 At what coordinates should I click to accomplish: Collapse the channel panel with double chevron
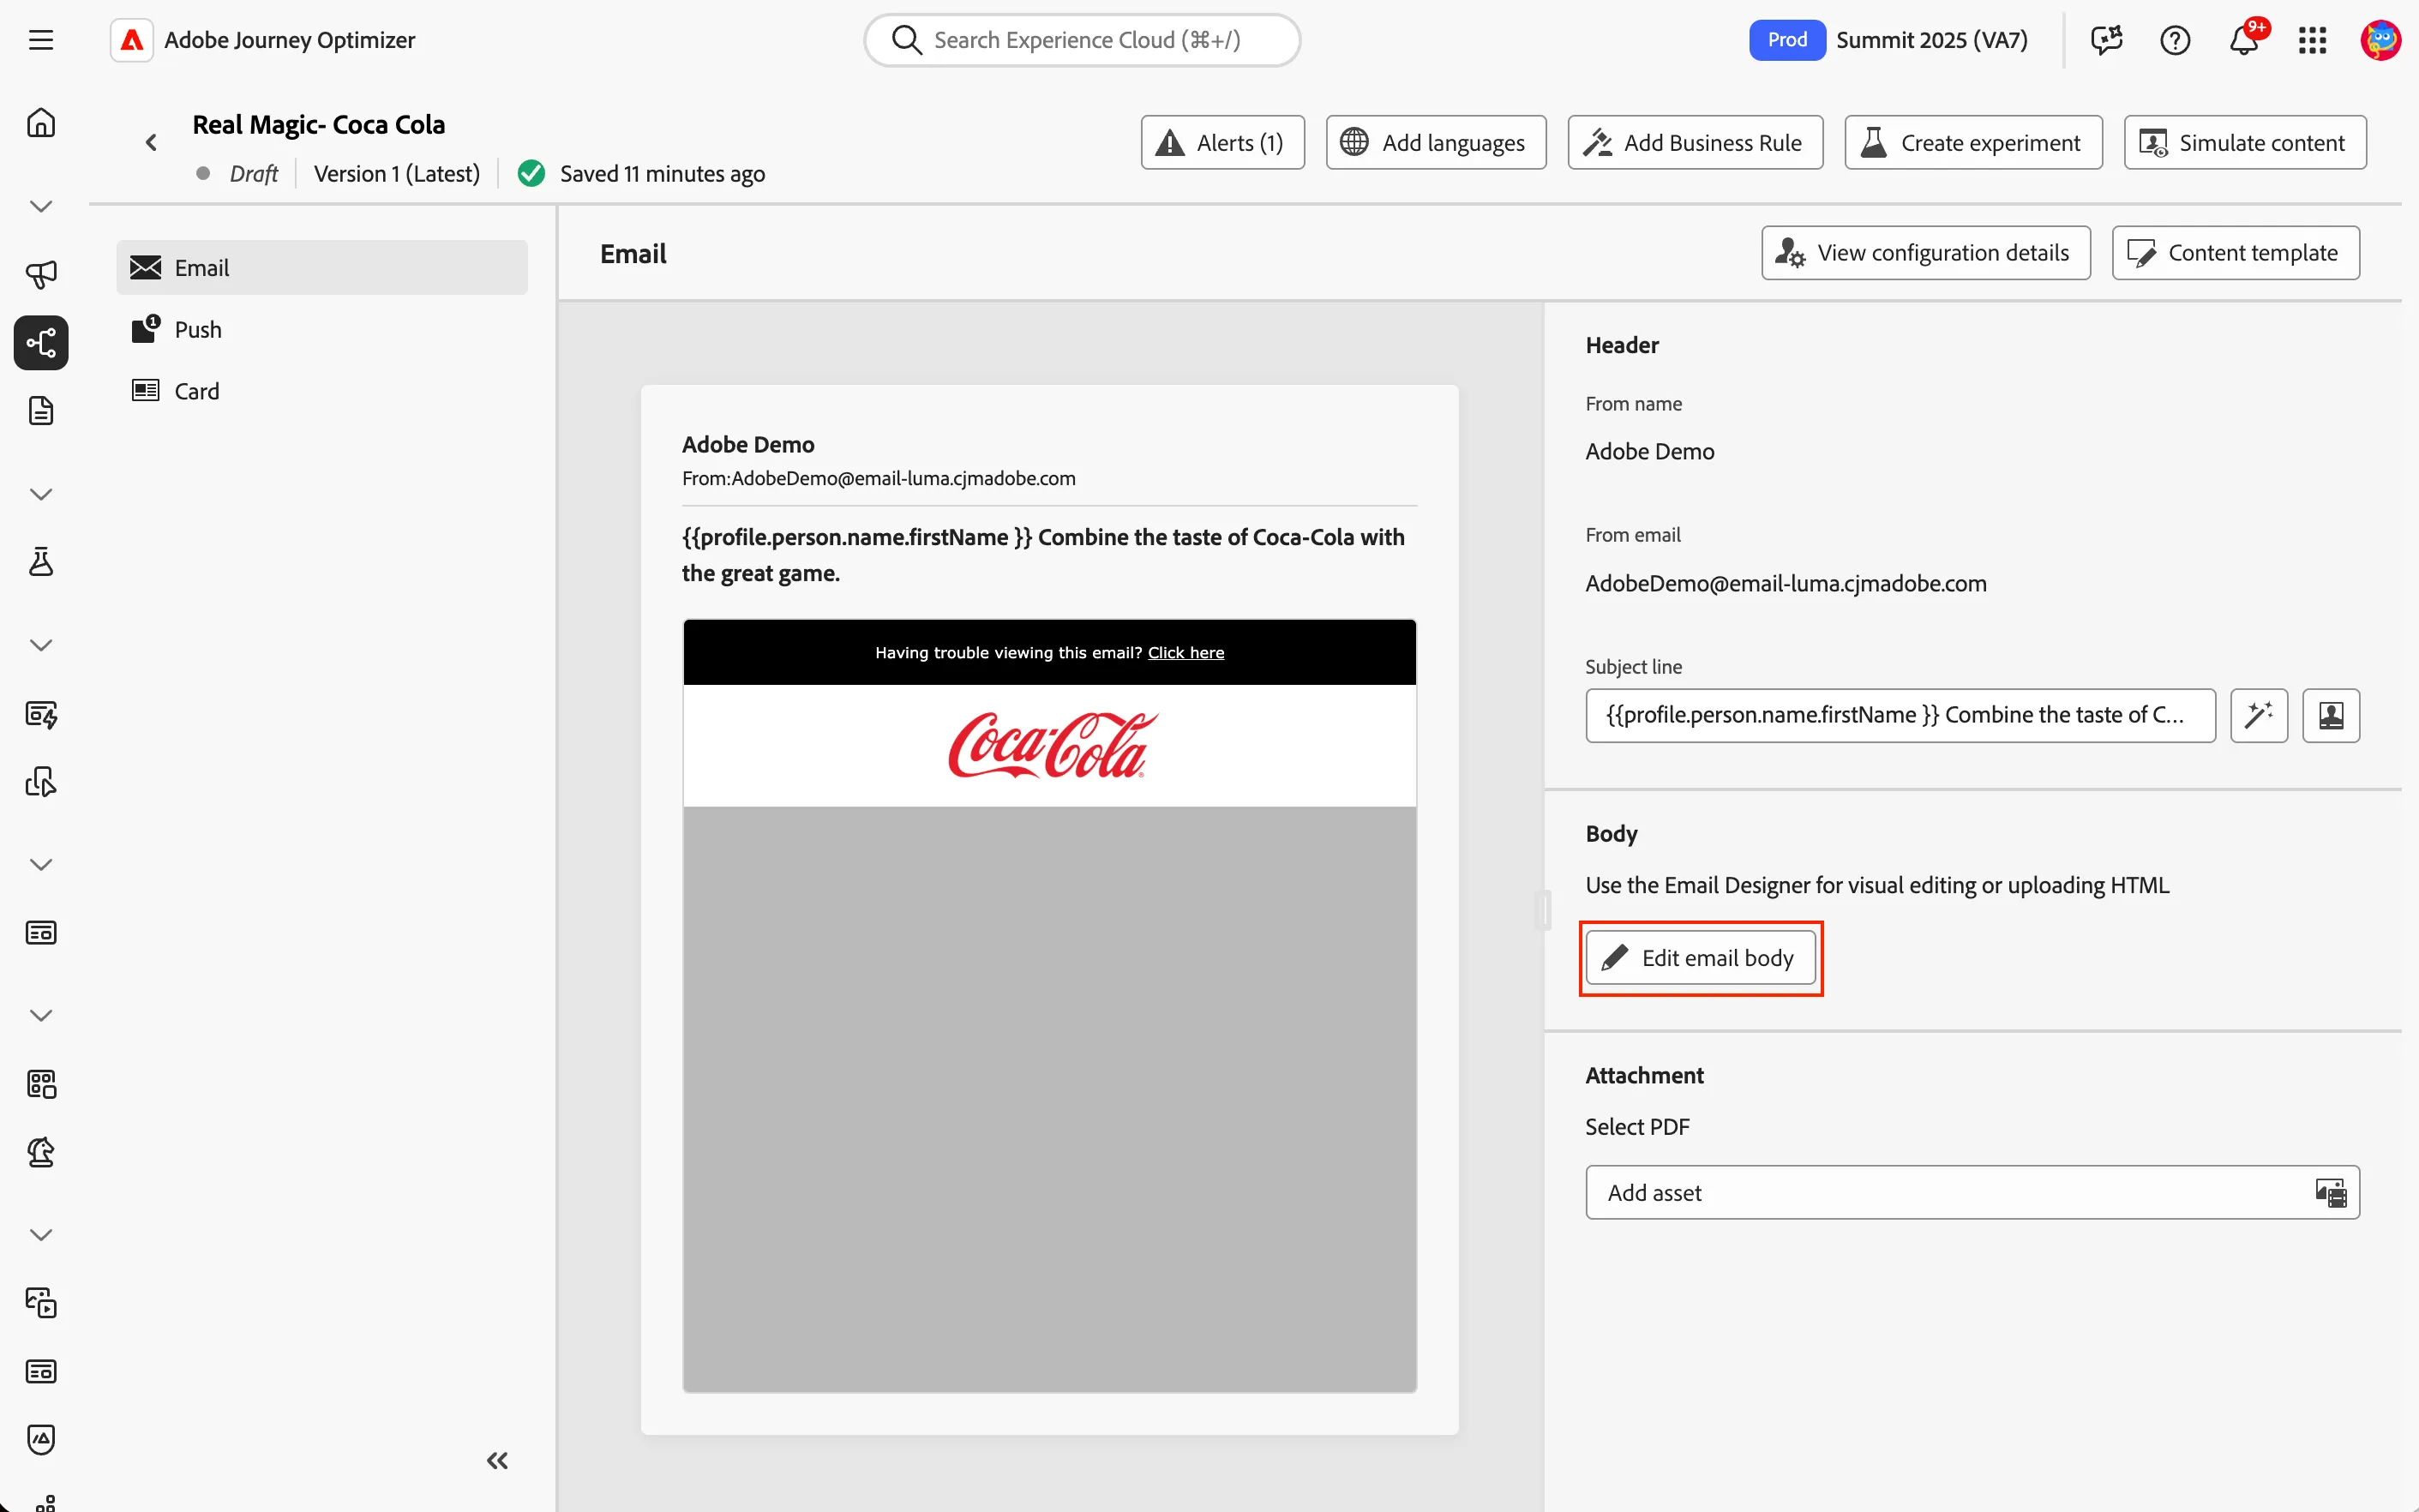point(497,1460)
